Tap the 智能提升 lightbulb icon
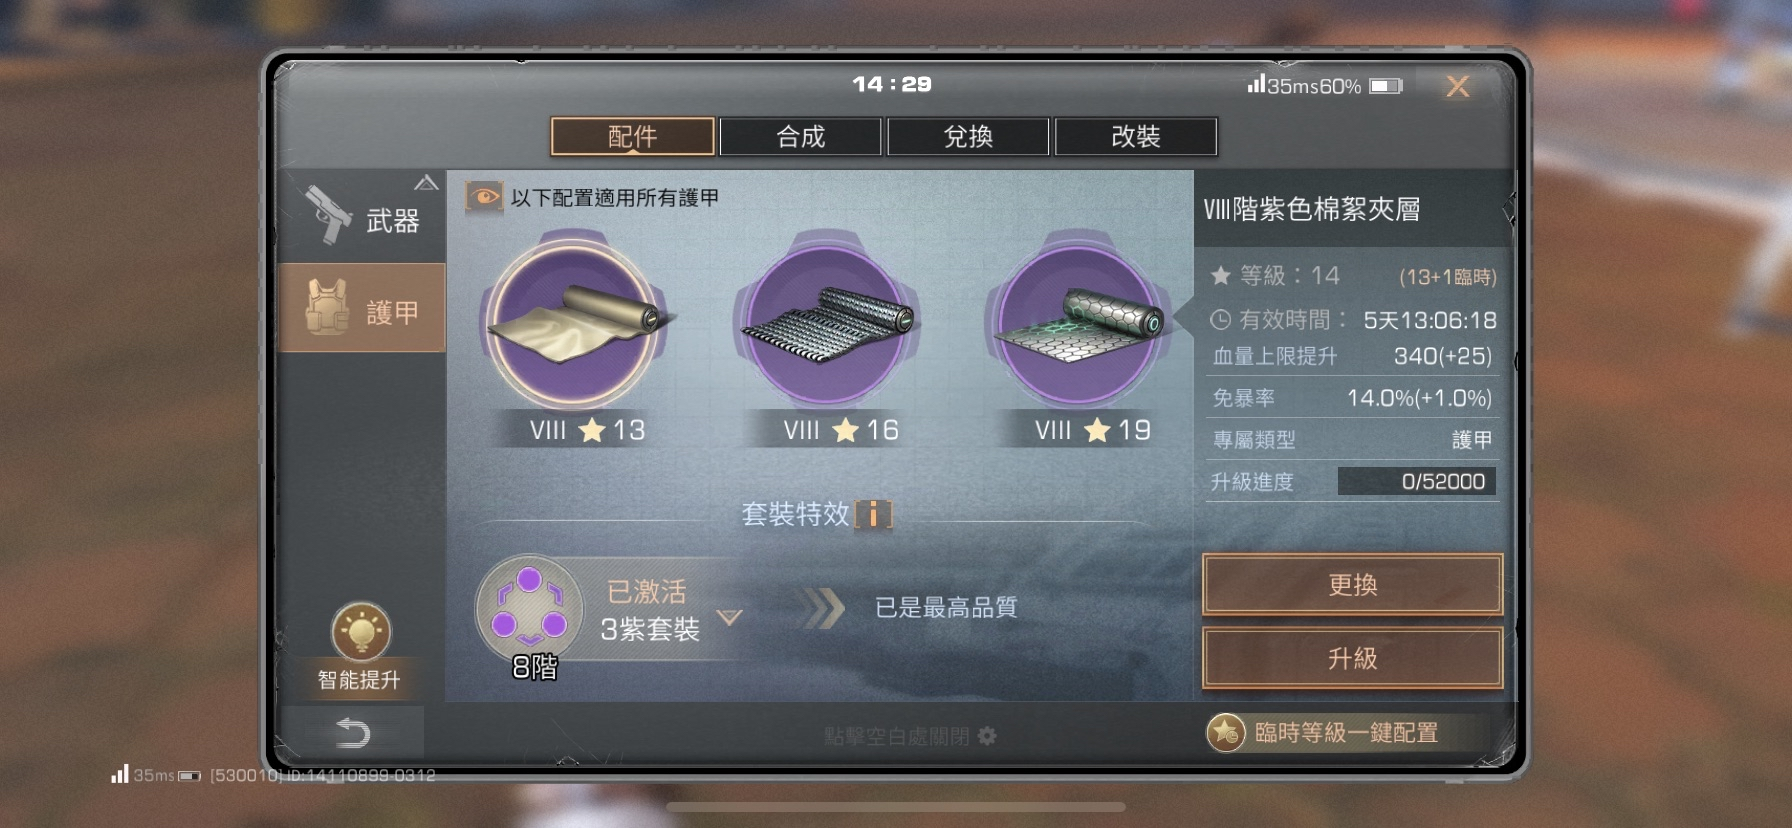 361,631
